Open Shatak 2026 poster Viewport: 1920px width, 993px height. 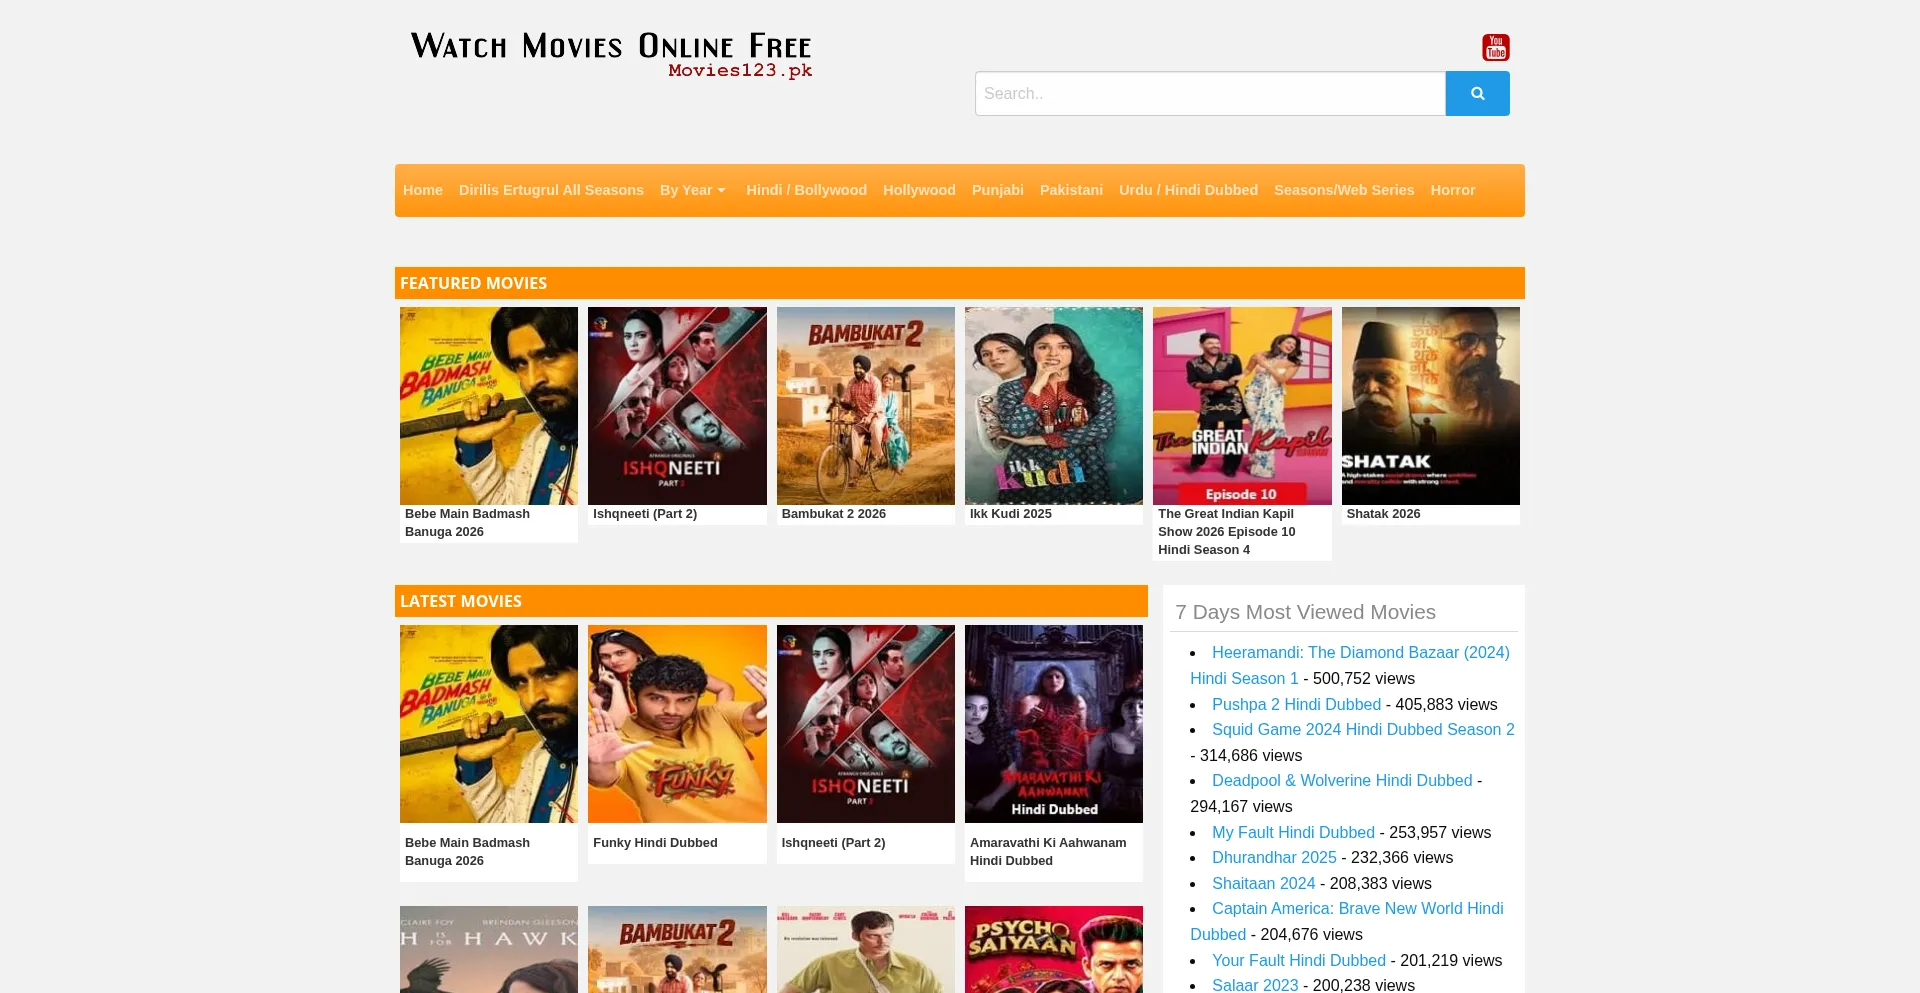click(x=1431, y=406)
